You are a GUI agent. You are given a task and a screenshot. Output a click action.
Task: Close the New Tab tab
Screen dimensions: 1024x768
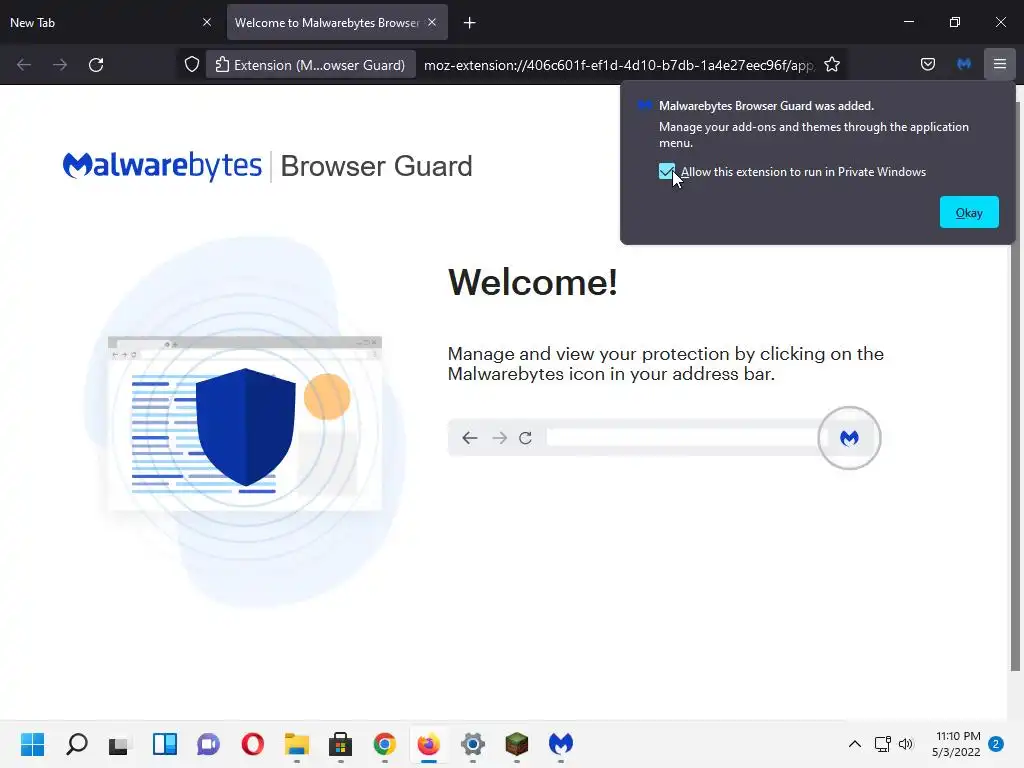pyautogui.click(x=207, y=22)
